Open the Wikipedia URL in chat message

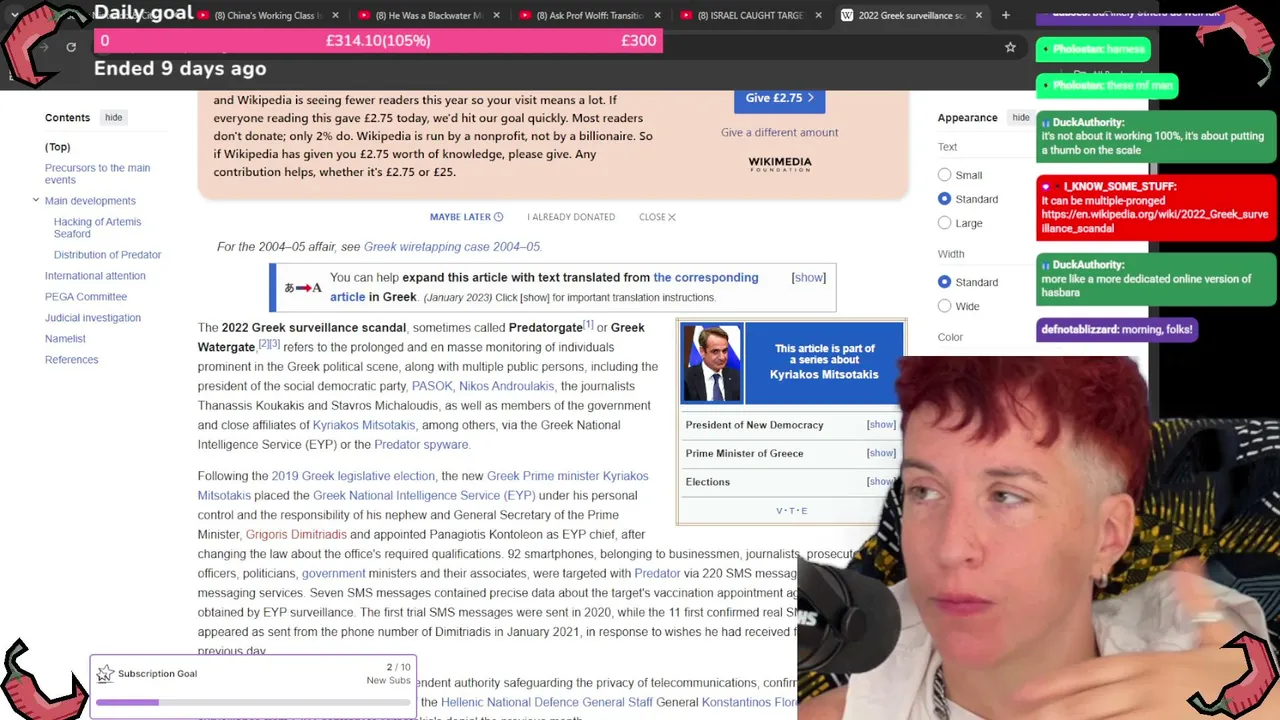(1155, 221)
